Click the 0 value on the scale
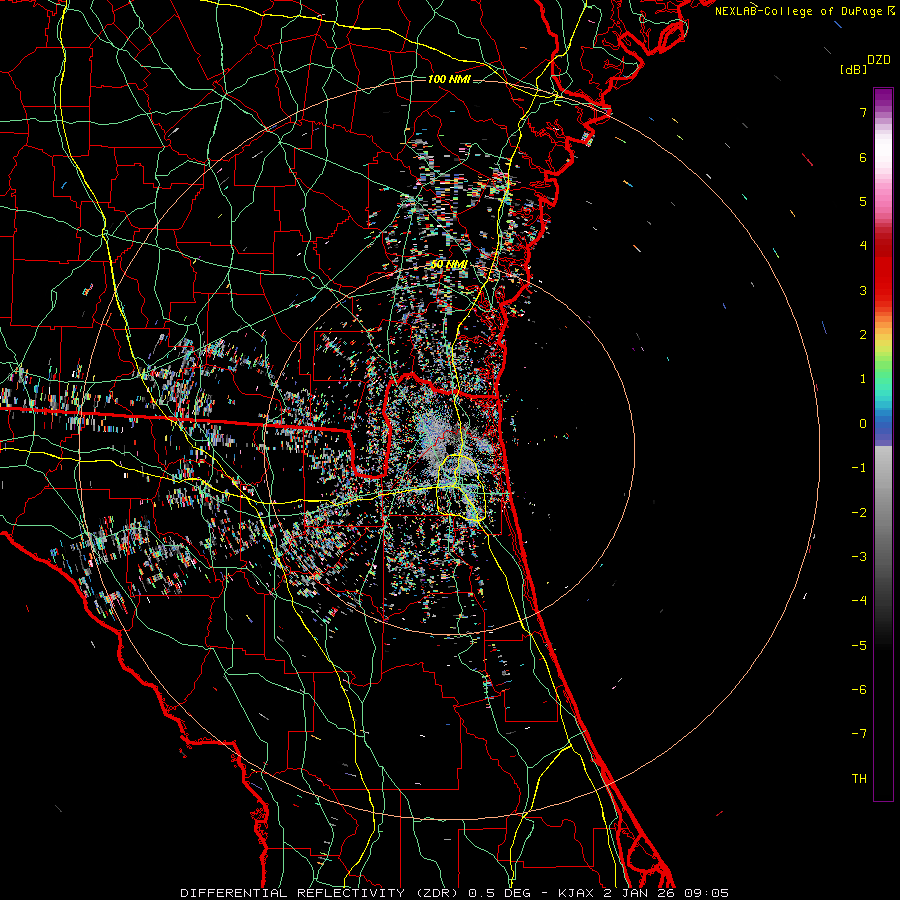The height and width of the screenshot is (900, 900). tap(861, 424)
